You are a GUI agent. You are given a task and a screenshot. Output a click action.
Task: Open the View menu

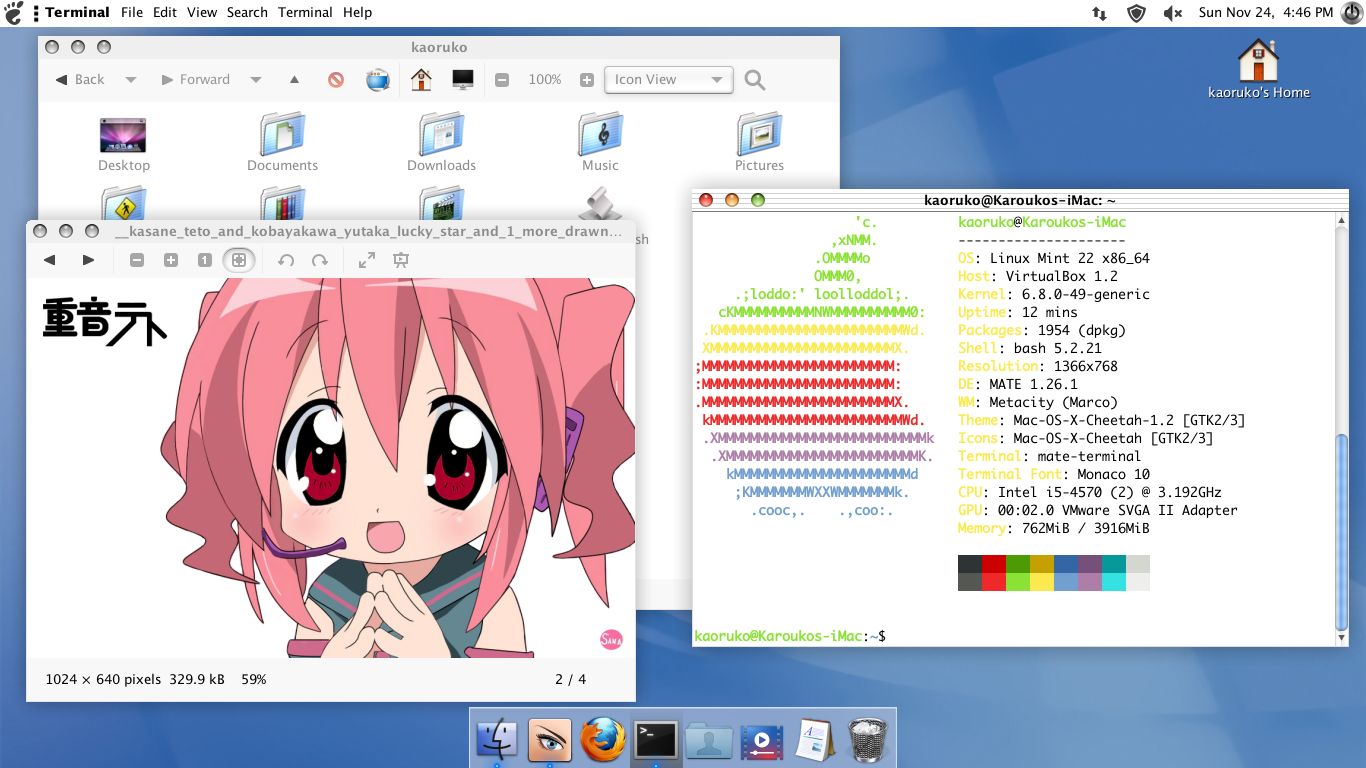(x=202, y=13)
